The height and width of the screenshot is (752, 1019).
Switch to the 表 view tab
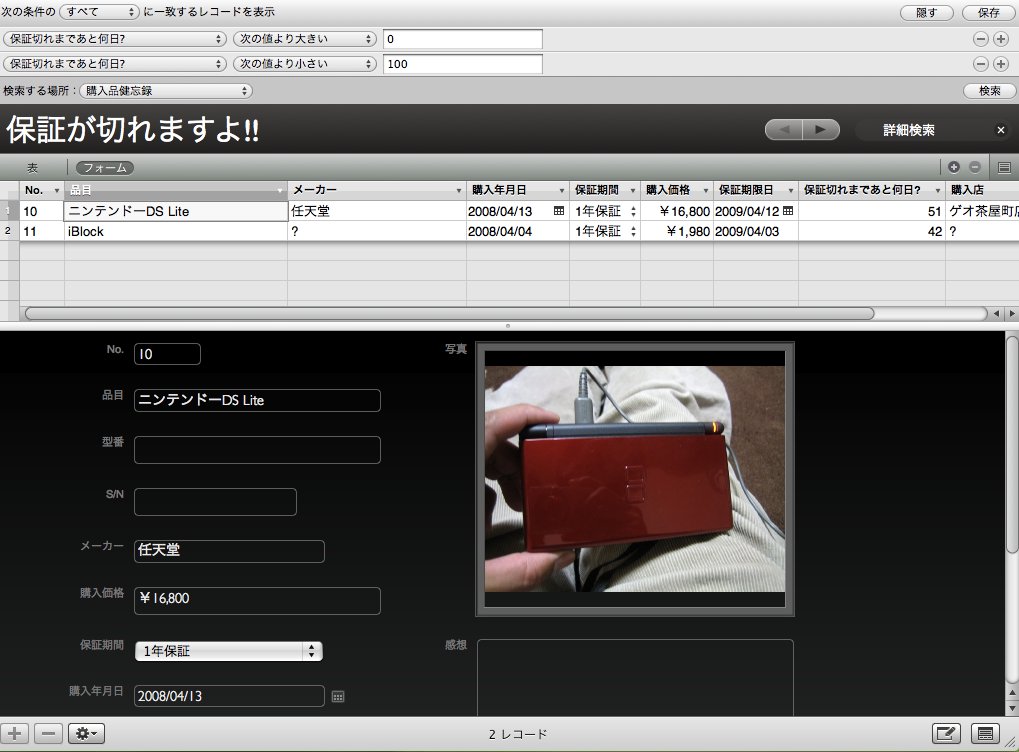32,168
